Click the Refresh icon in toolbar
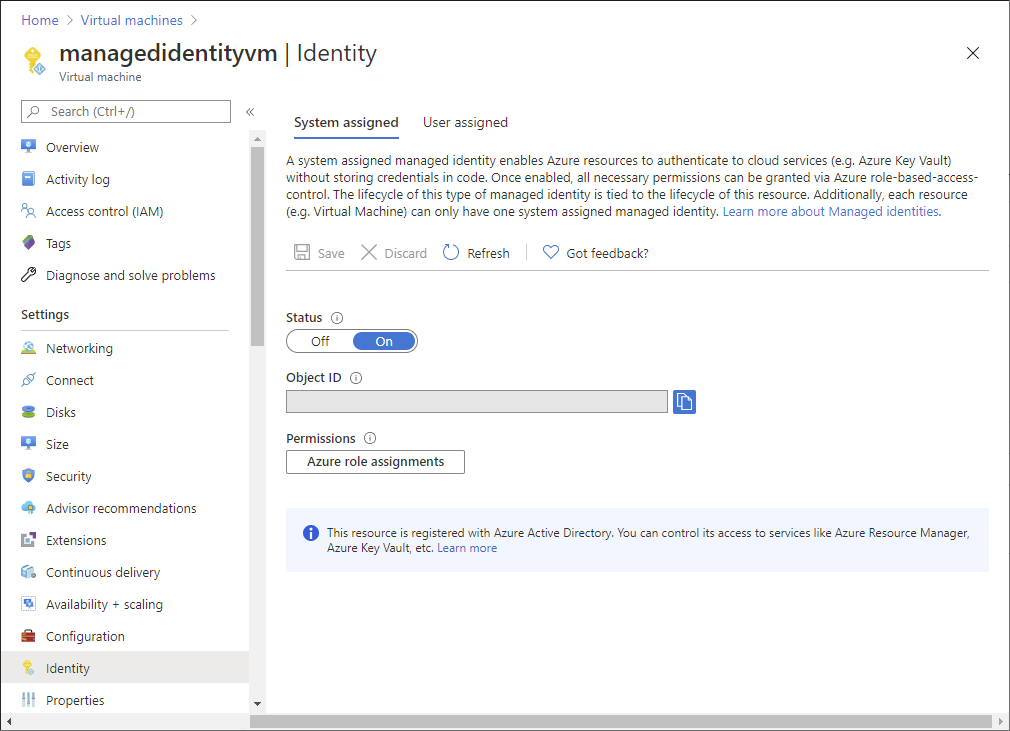1010x731 pixels. pyautogui.click(x=451, y=253)
